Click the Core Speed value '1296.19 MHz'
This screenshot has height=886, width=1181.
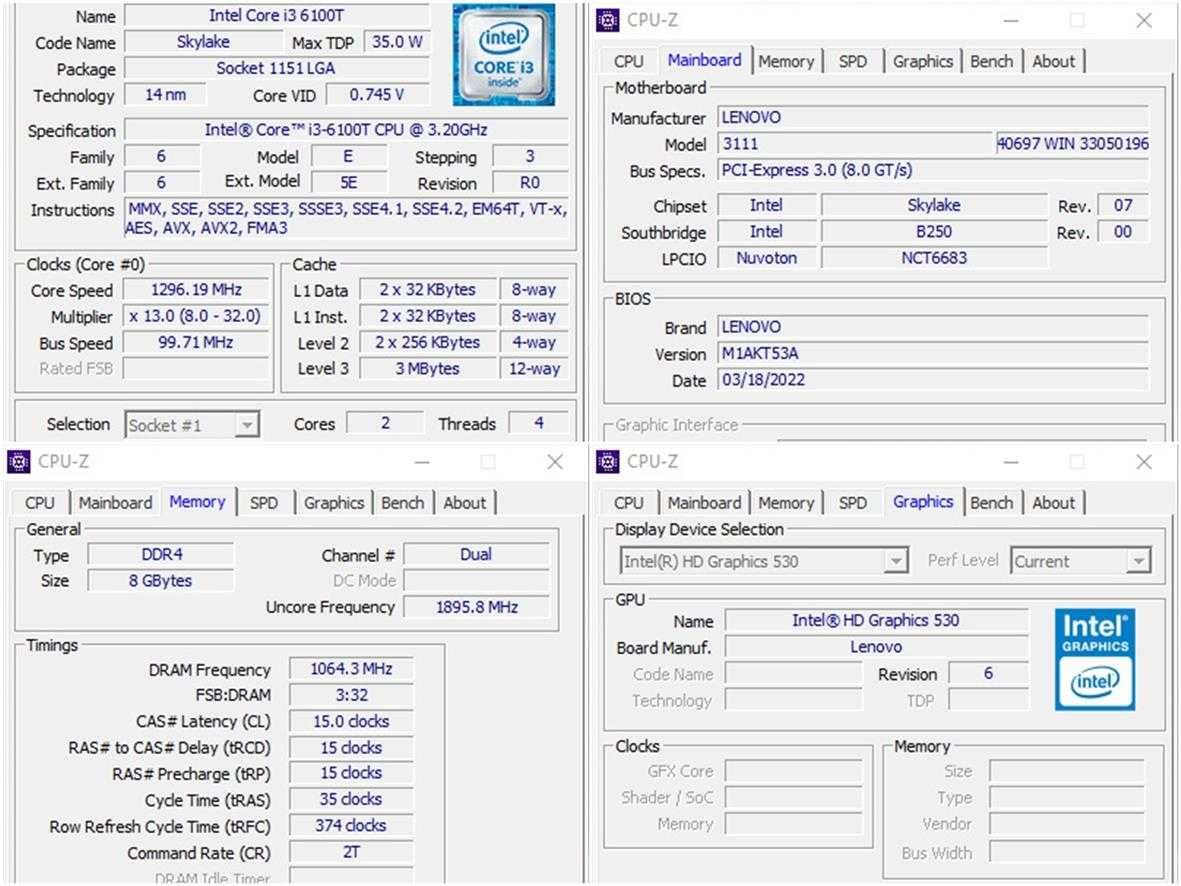tap(196, 290)
